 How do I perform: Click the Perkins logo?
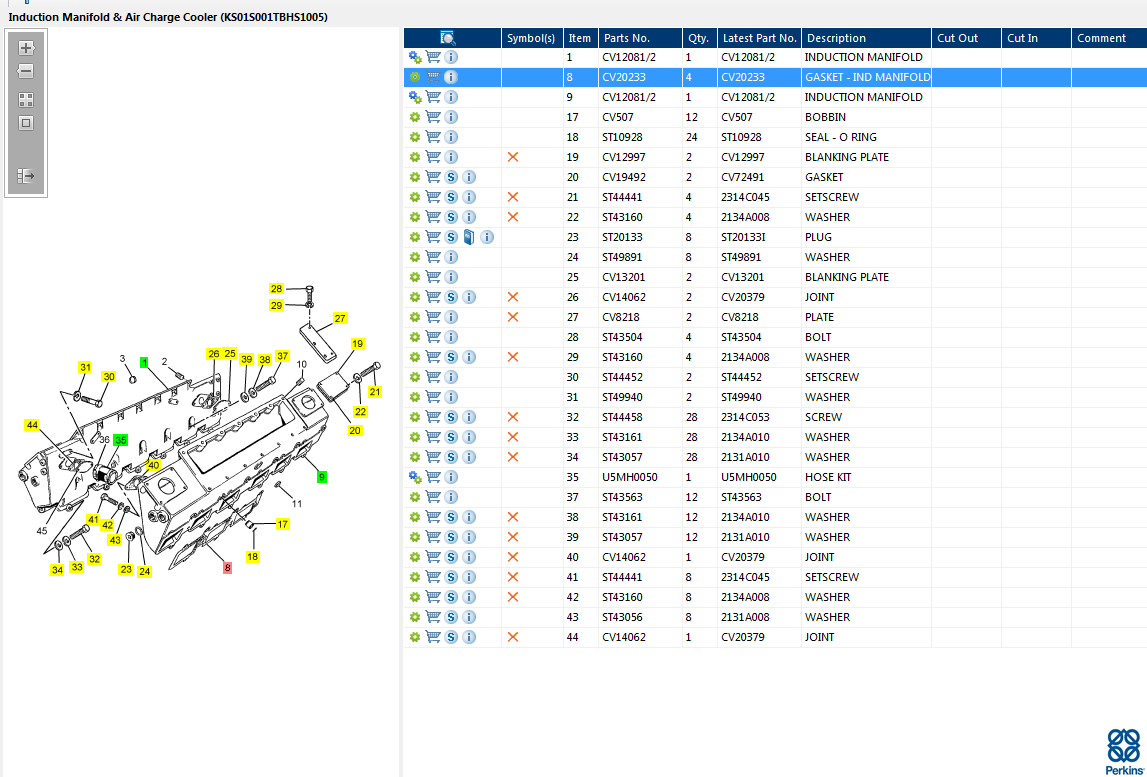coord(1123,751)
